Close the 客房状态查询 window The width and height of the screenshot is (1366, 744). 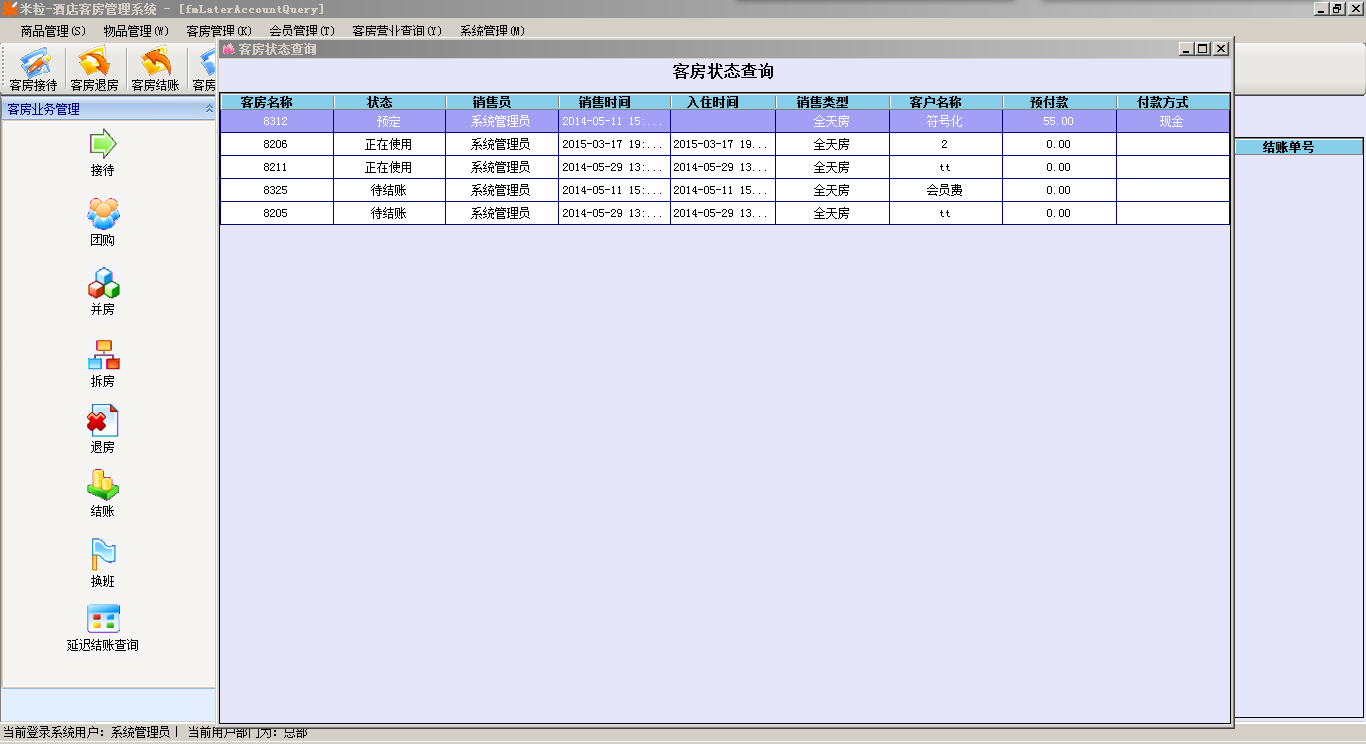1221,49
